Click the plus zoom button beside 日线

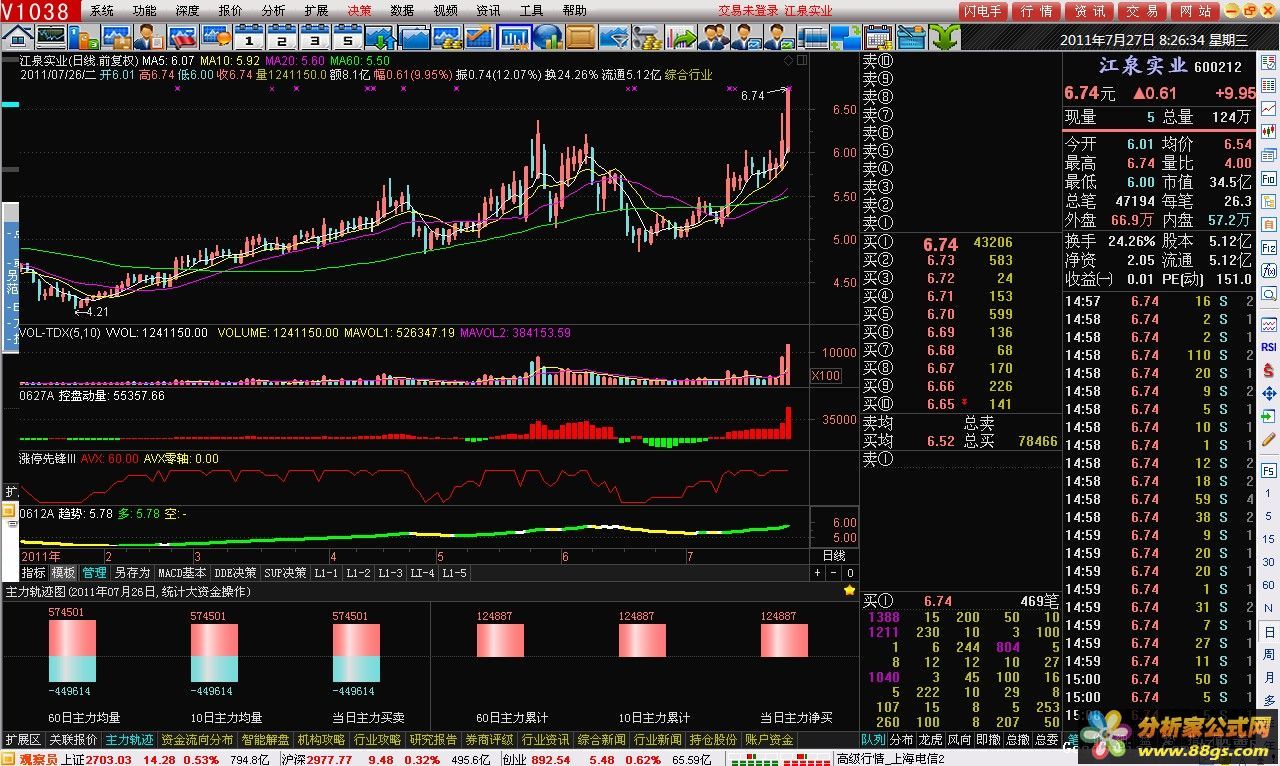[x=817, y=573]
